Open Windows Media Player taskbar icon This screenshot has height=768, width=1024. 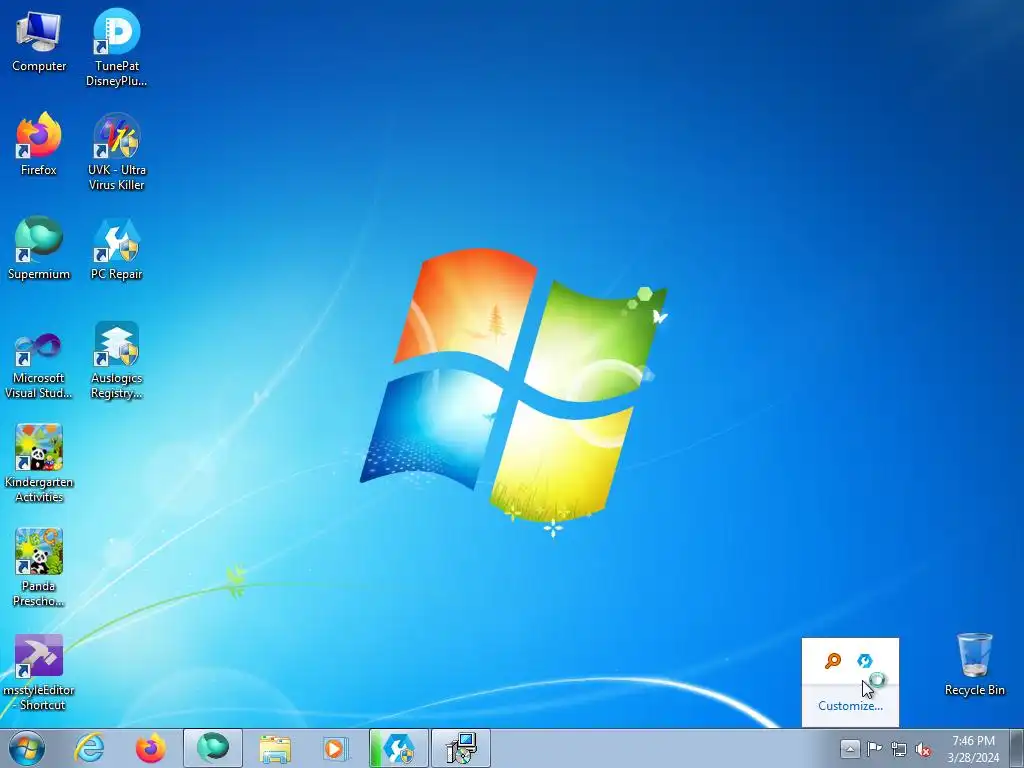coord(336,748)
